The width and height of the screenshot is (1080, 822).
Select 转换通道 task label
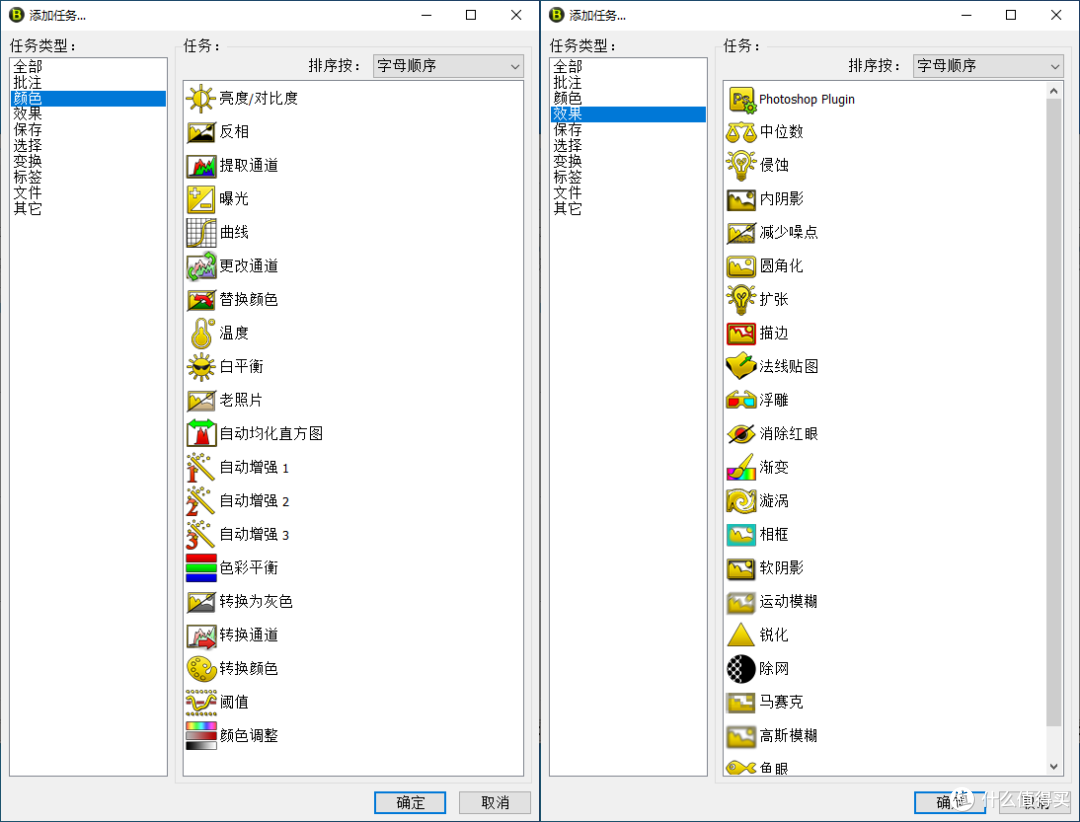coord(249,635)
